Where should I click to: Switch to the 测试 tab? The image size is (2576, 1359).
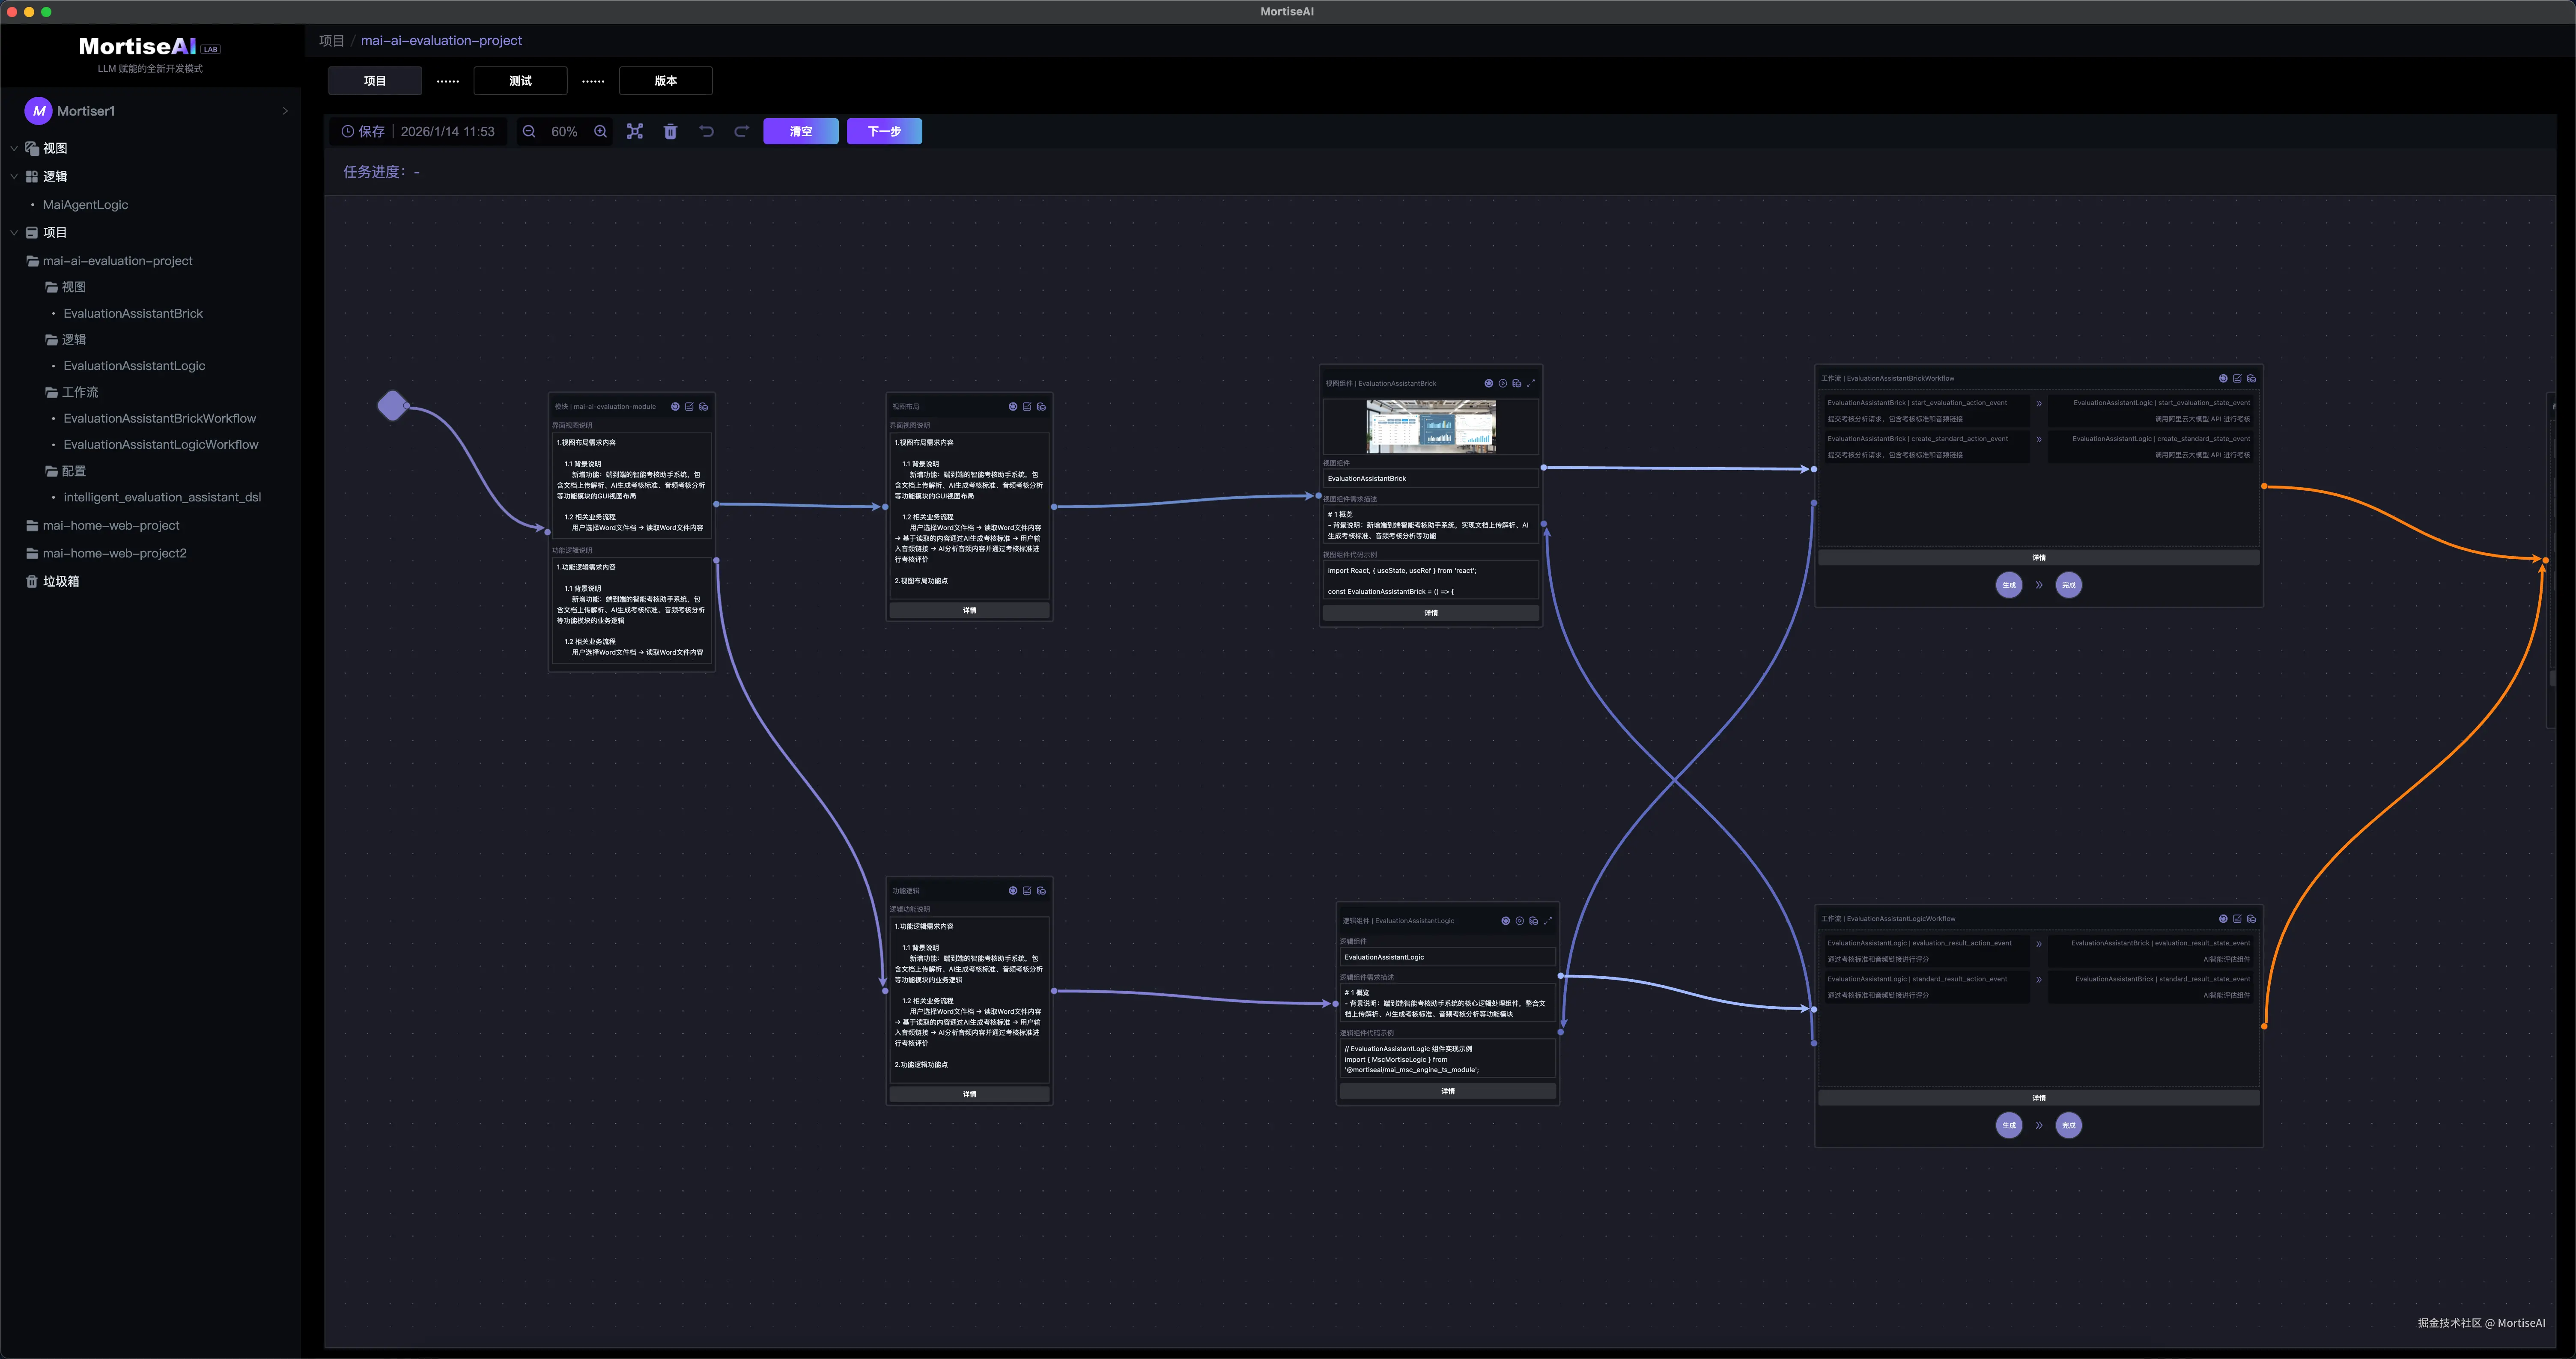click(x=520, y=81)
